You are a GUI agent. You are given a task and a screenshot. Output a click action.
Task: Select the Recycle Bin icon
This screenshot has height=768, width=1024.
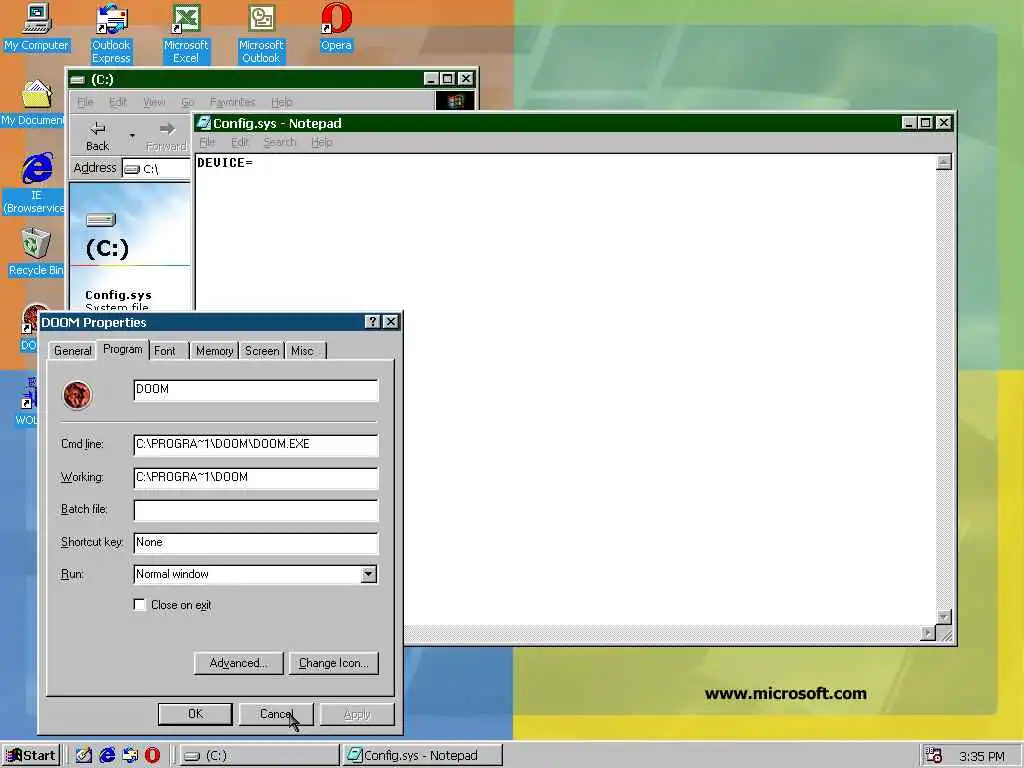pyautogui.click(x=36, y=251)
